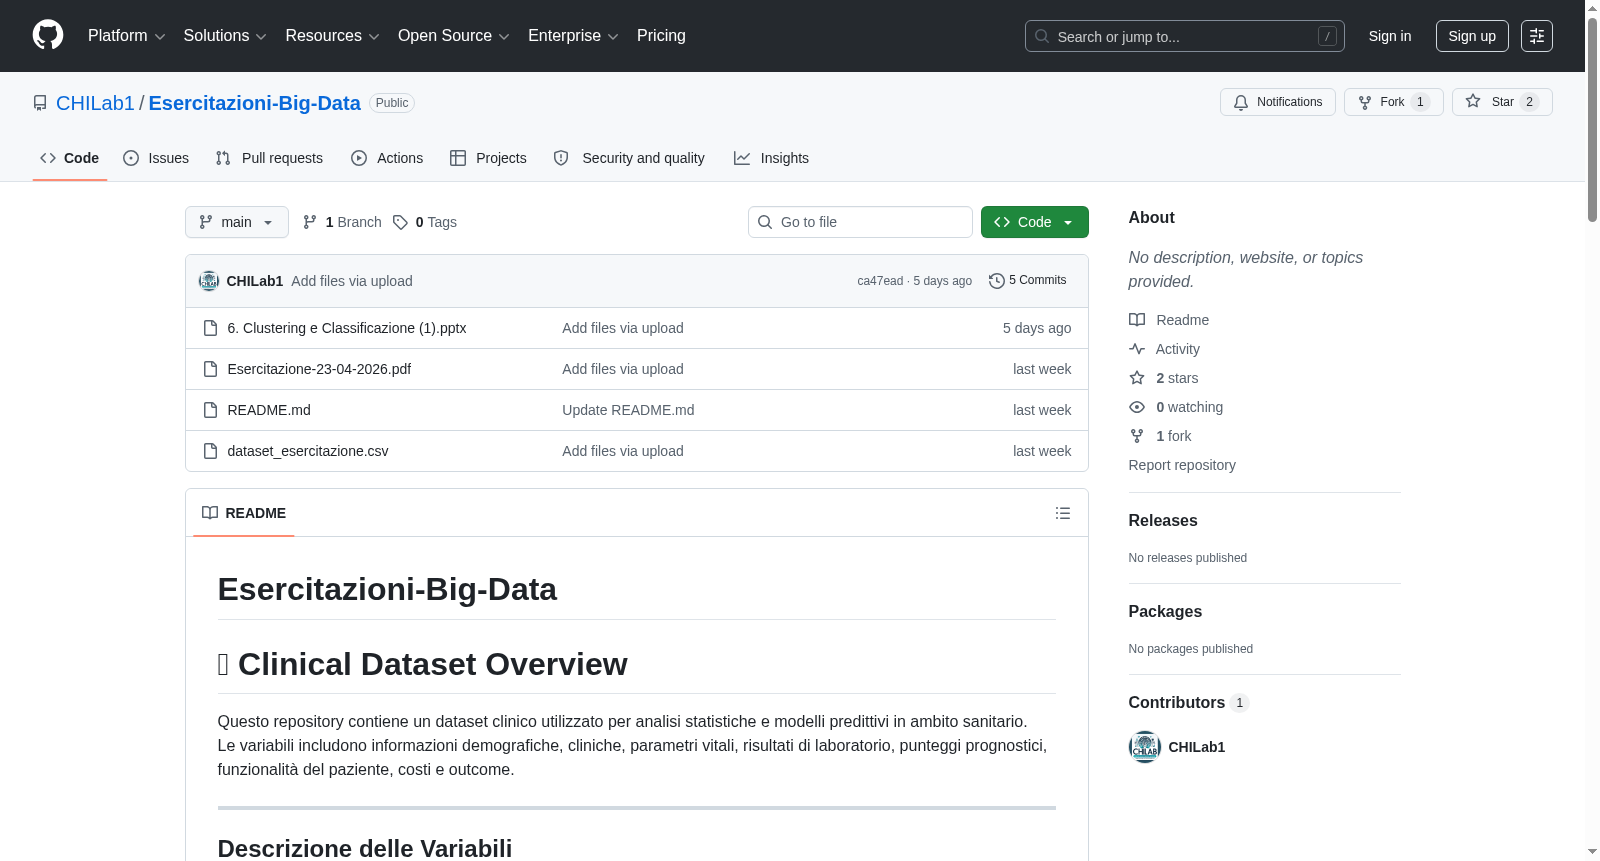This screenshot has width=1600, height=861.
Task: Click the repository icon beside CHILab1
Action: tap(40, 103)
